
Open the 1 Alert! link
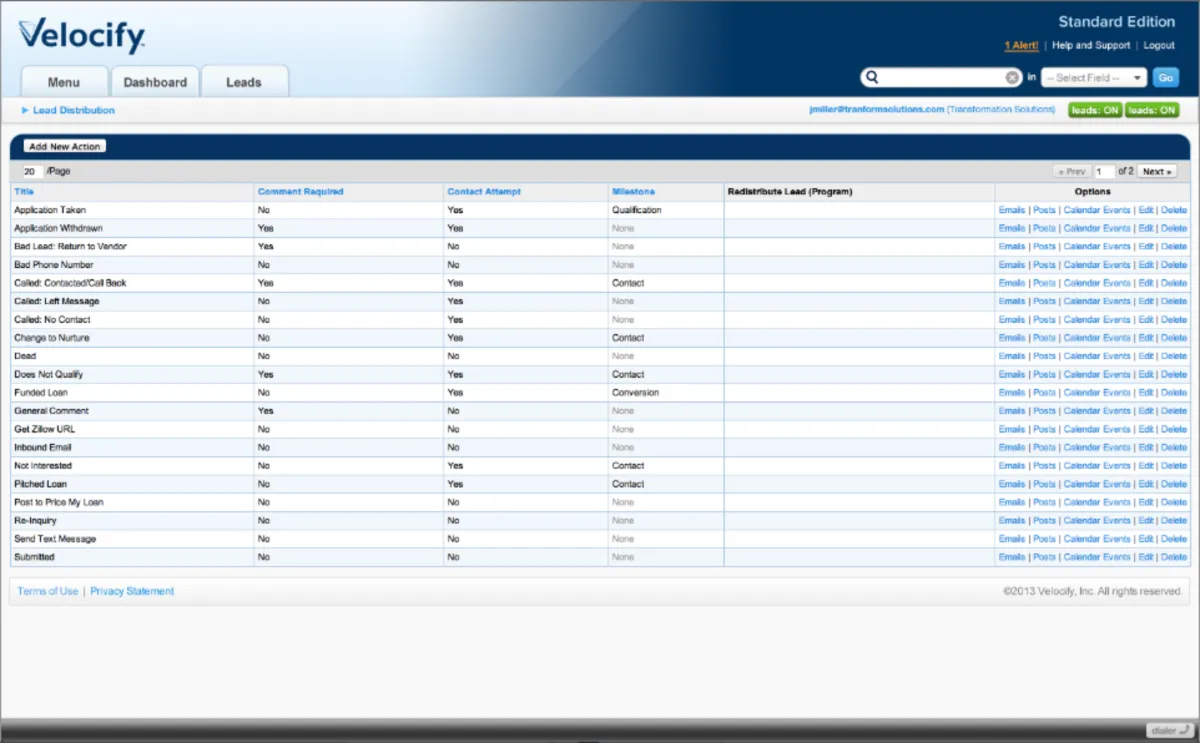(1021, 45)
